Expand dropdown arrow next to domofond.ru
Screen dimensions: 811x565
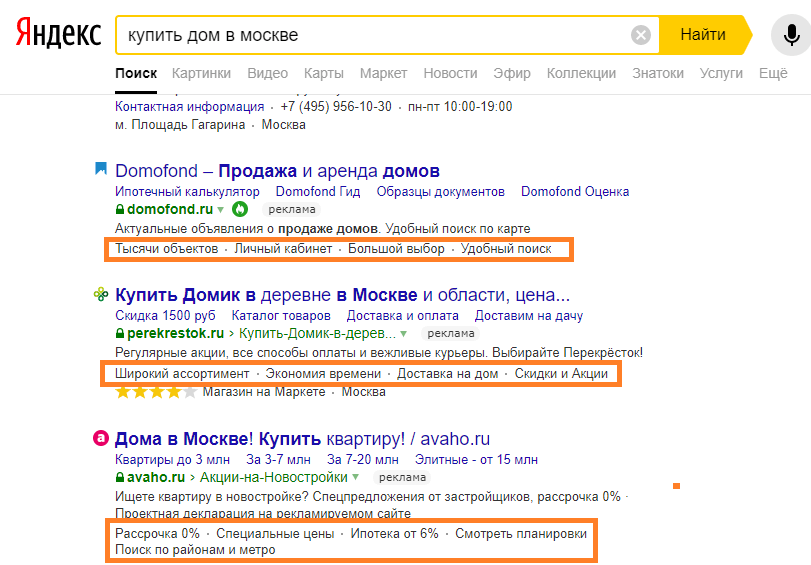point(220,210)
